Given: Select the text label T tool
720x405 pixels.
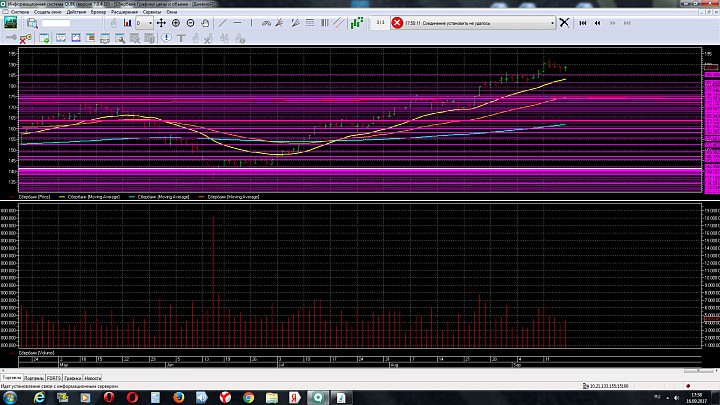Looking at the screenshot, I should point(181,39).
